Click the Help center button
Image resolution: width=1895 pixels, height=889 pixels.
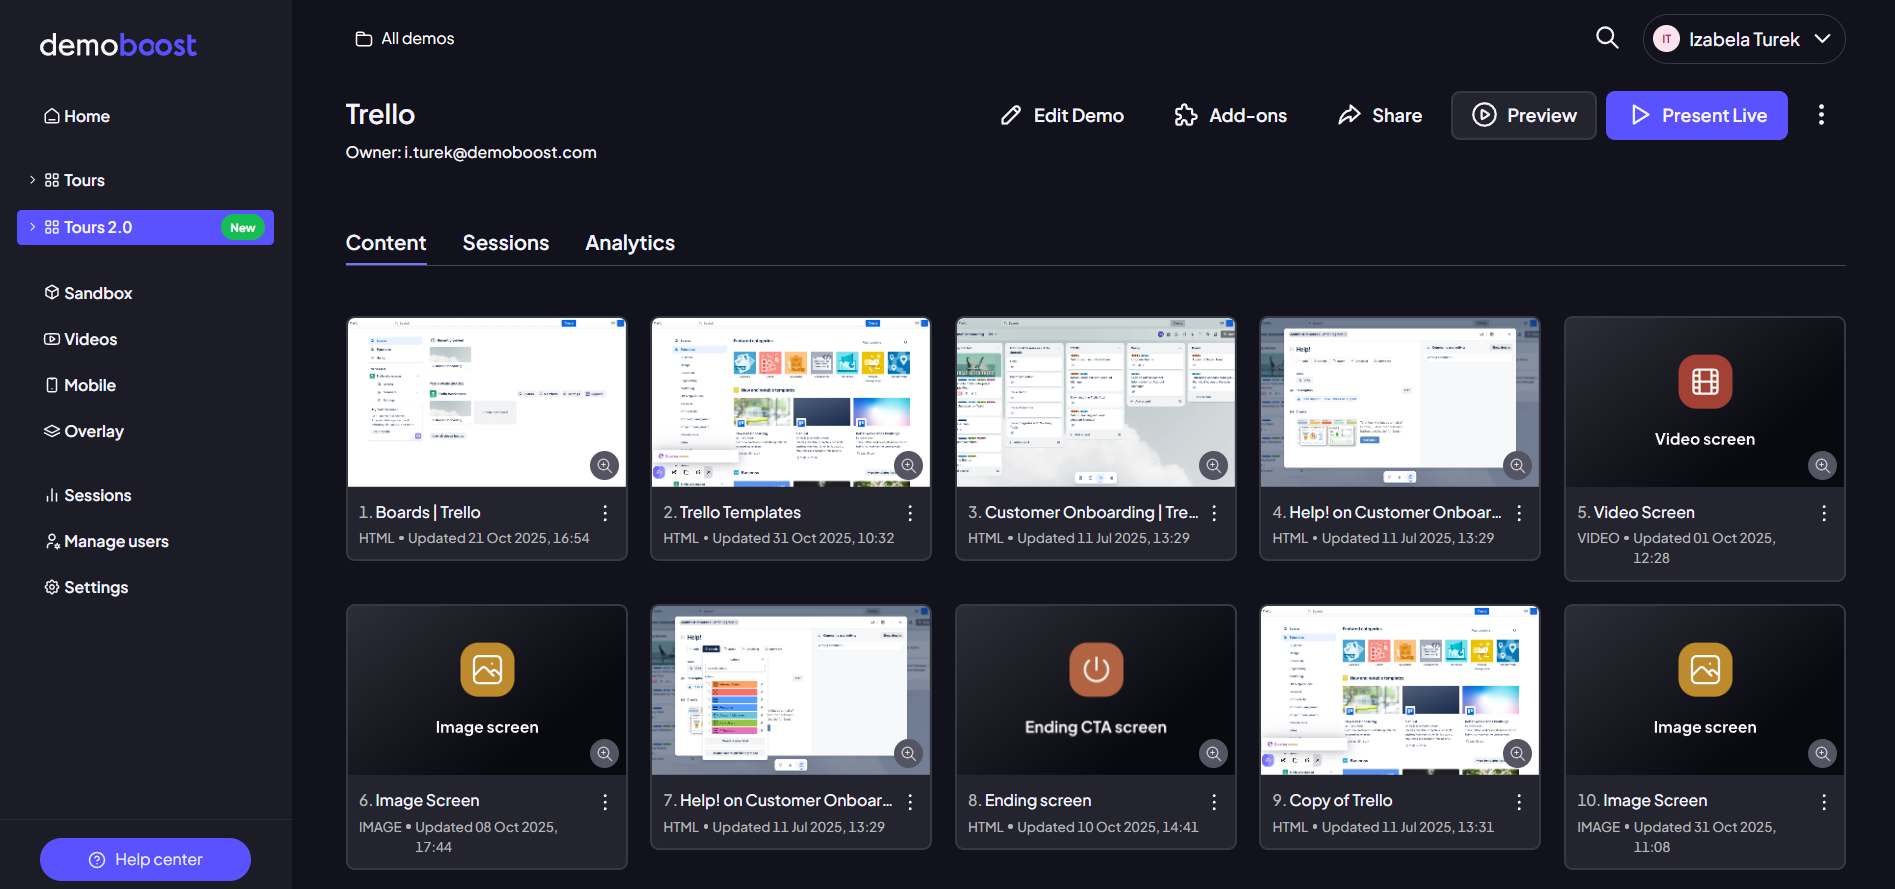[x=145, y=859]
